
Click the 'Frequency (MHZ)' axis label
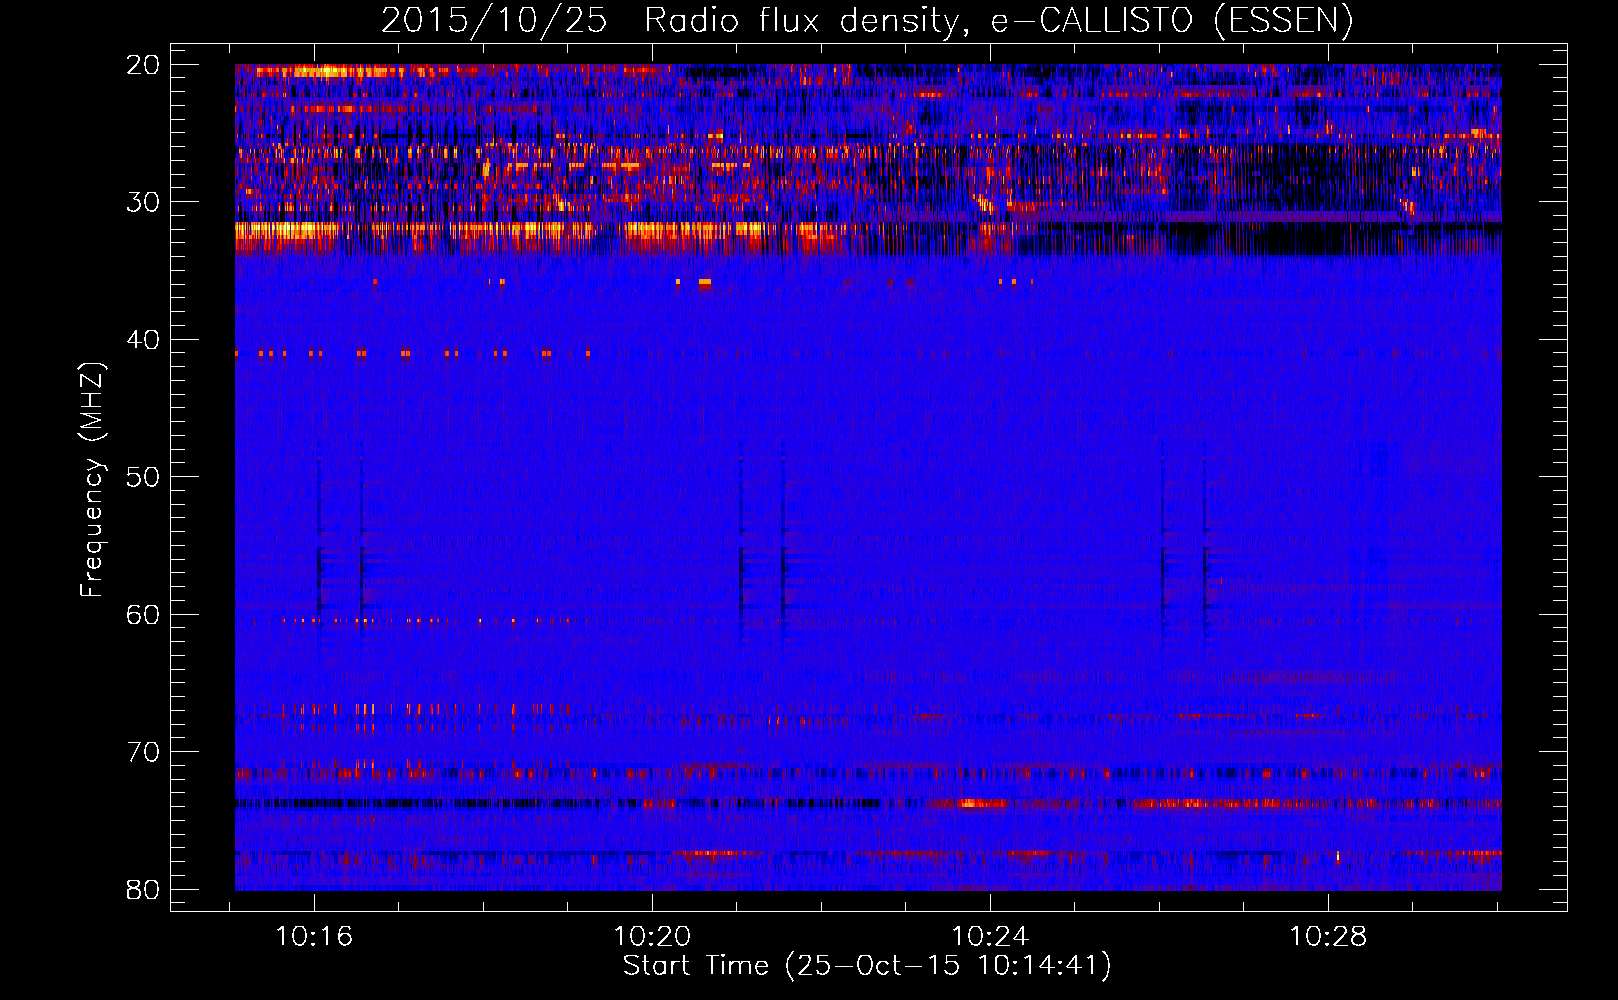point(92,479)
